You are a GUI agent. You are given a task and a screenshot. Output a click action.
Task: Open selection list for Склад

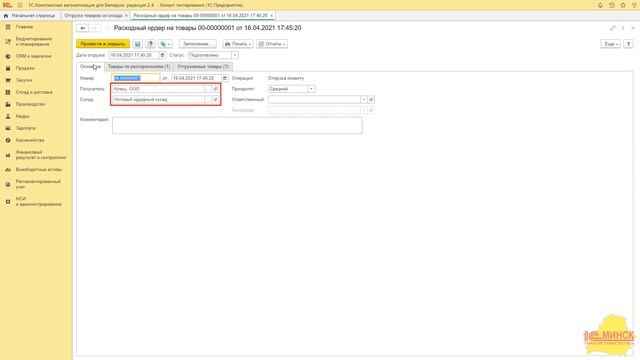coord(208,99)
